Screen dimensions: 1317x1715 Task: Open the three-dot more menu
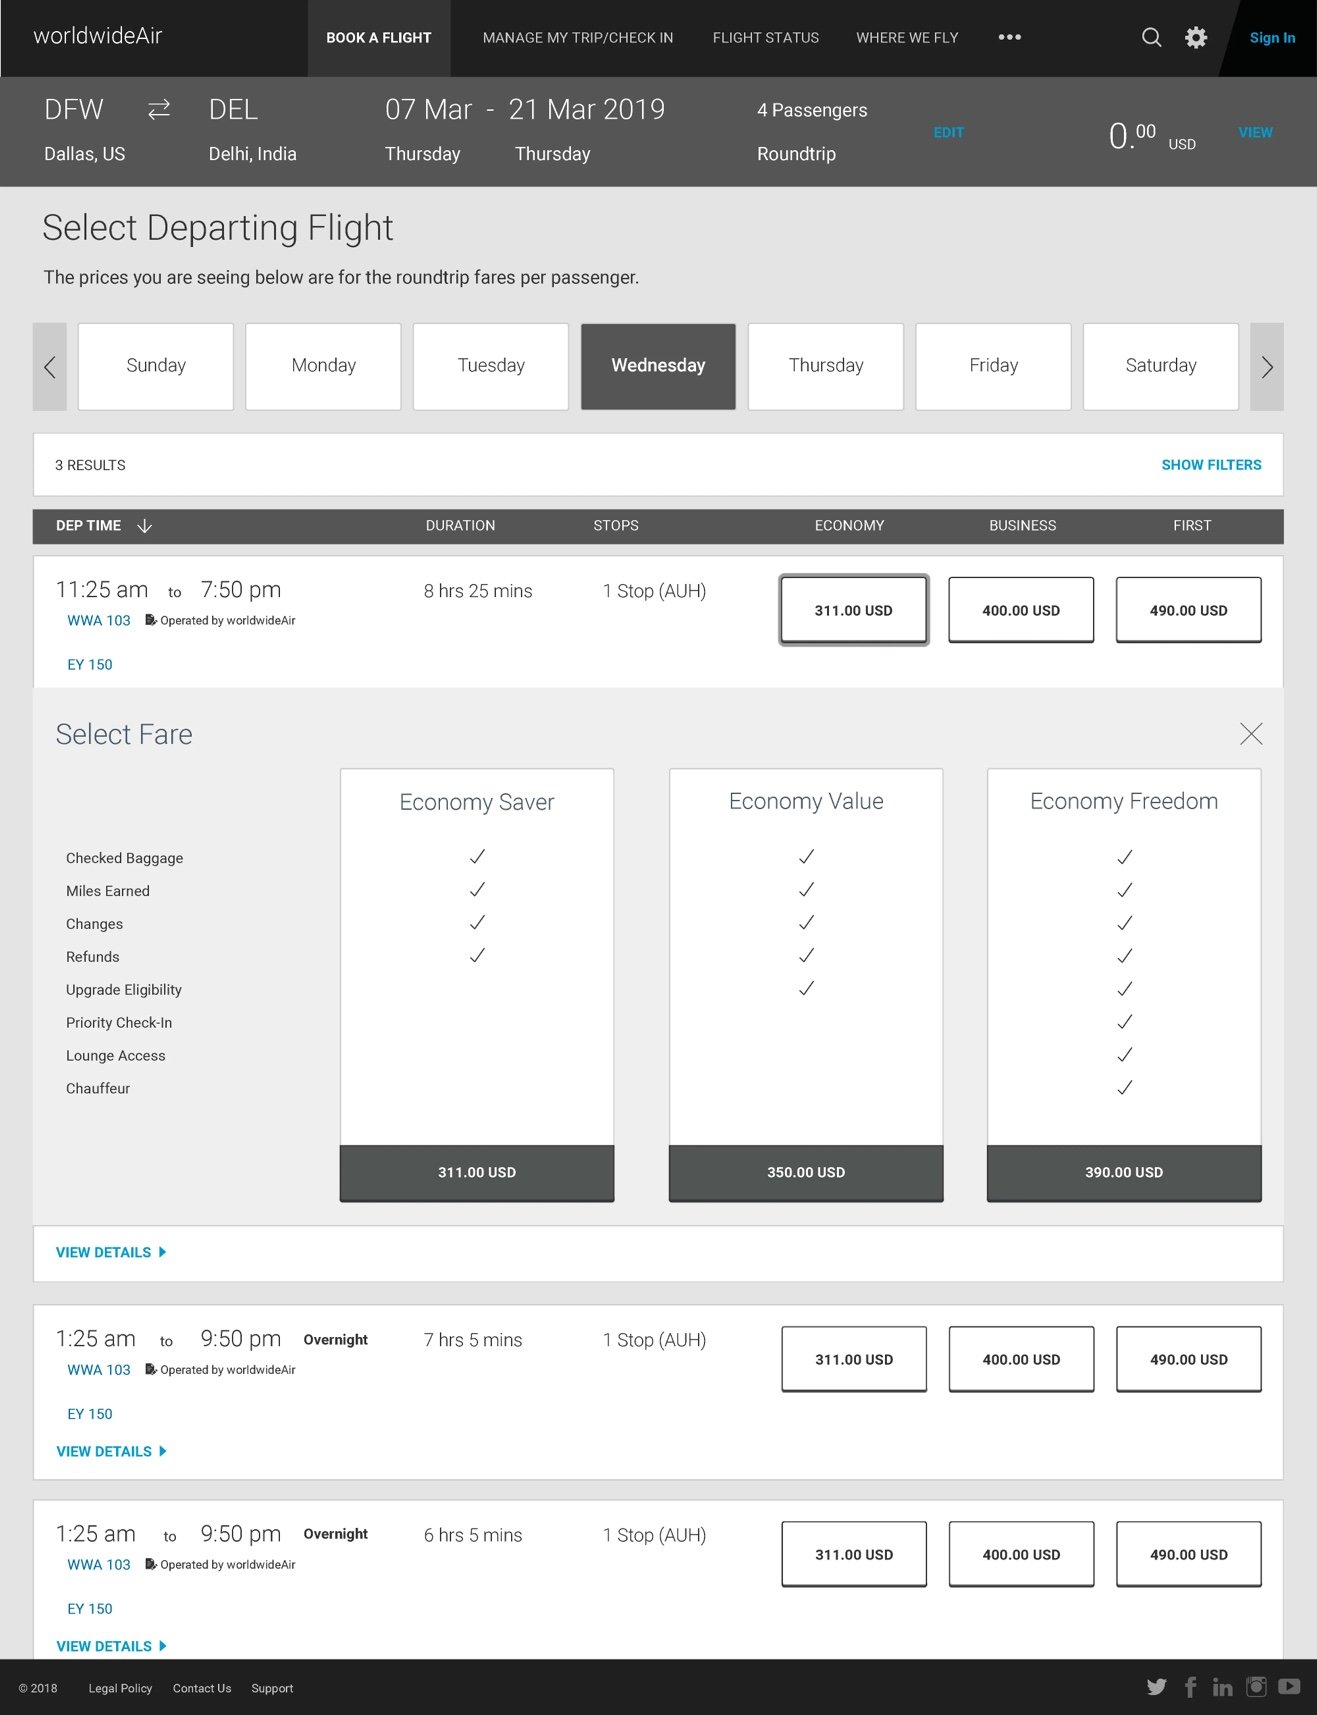coord(1010,38)
